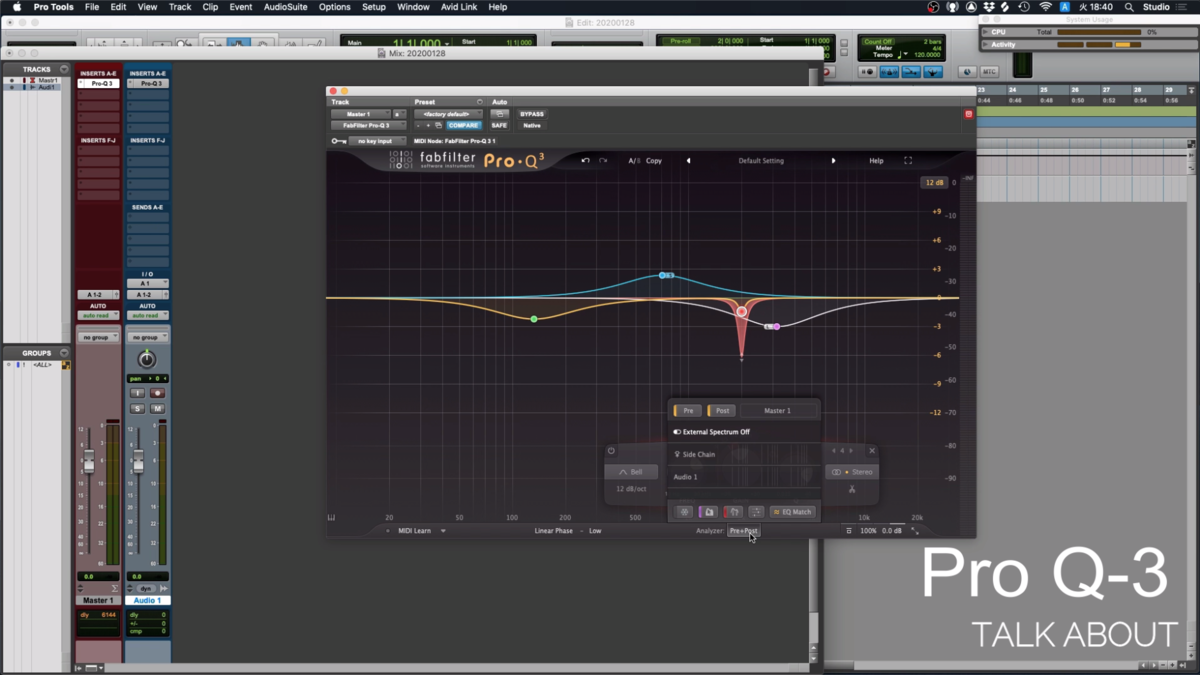This screenshot has height=675, width=1200.
Task: Click the Audio 1 volume fader
Action: [138, 462]
